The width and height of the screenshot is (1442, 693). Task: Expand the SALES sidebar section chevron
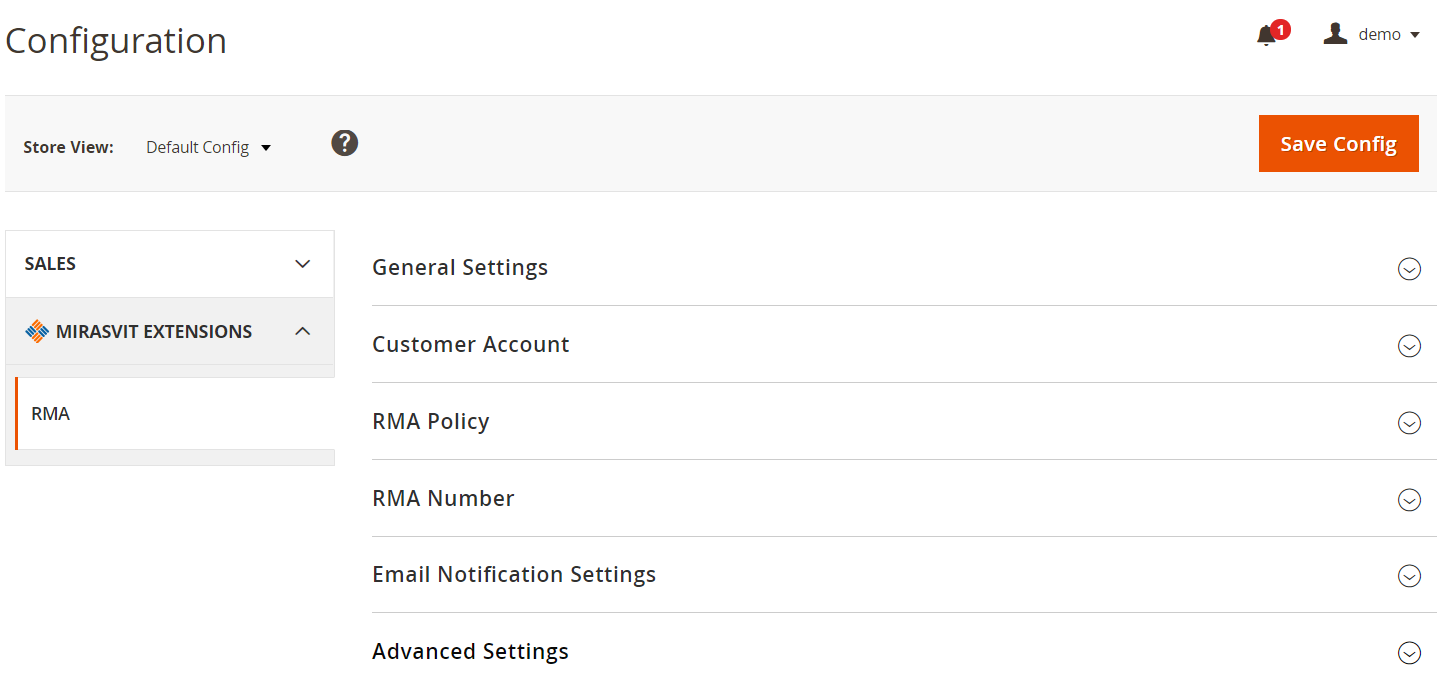click(x=303, y=264)
